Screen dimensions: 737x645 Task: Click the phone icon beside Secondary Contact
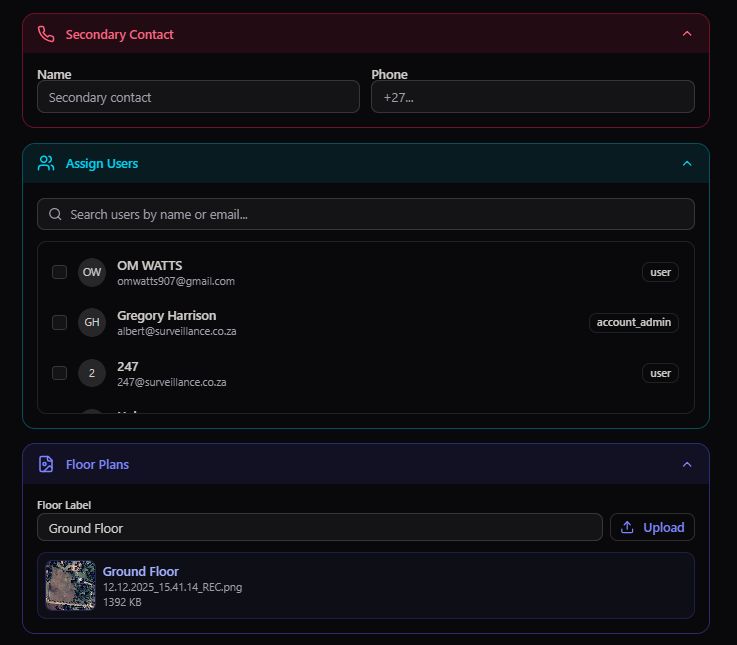point(46,34)
